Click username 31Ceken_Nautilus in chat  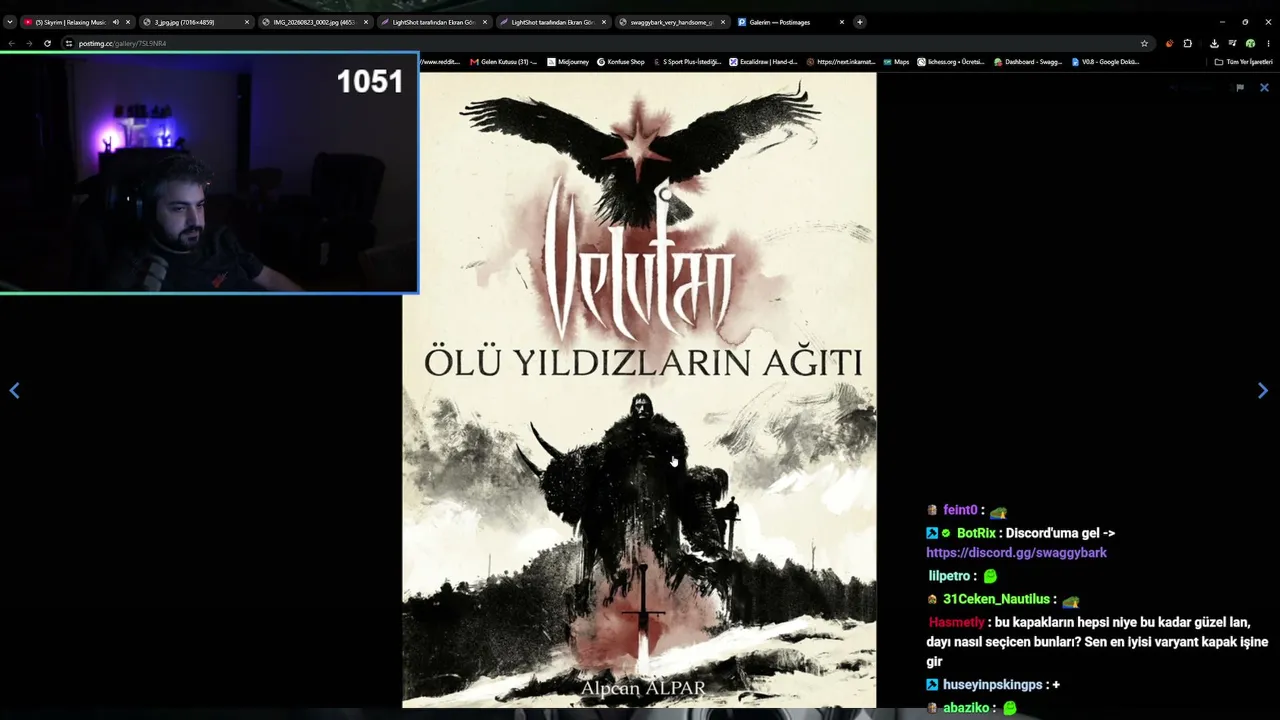[x=996, y=599]
